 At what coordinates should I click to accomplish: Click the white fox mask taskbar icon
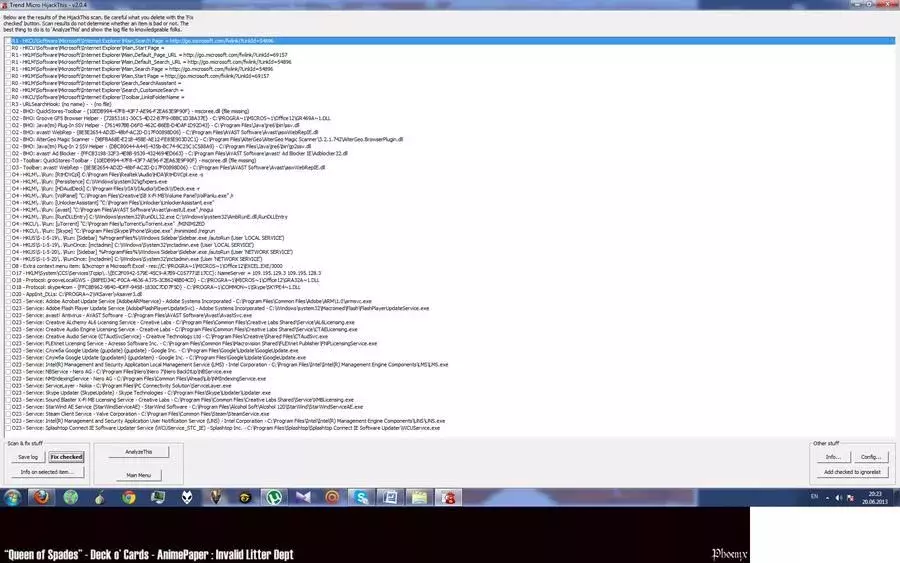187,497
